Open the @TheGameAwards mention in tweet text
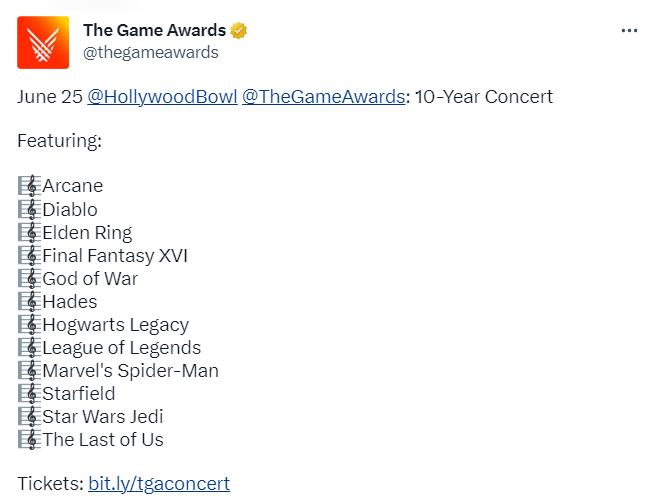Viewport: 653px width, 502px height. [323, 97]
